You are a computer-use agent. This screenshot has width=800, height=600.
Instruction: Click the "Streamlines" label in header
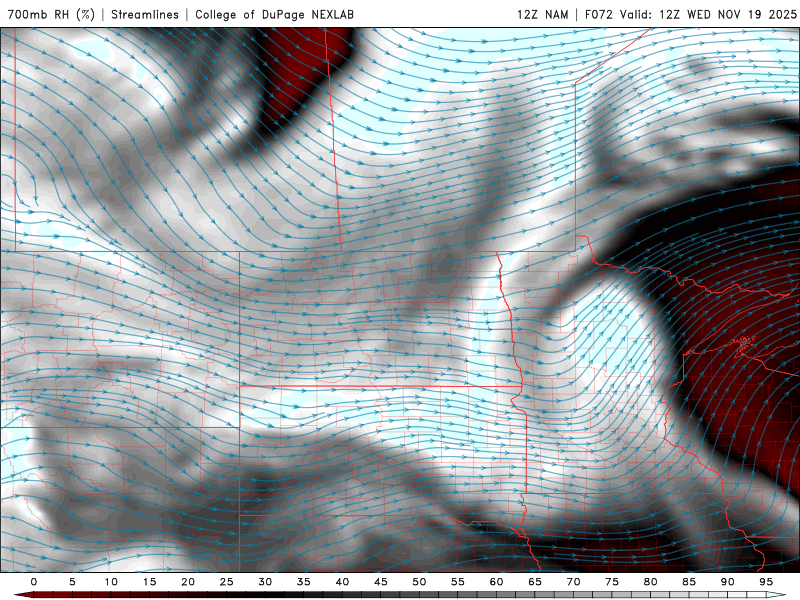point(145,14)
